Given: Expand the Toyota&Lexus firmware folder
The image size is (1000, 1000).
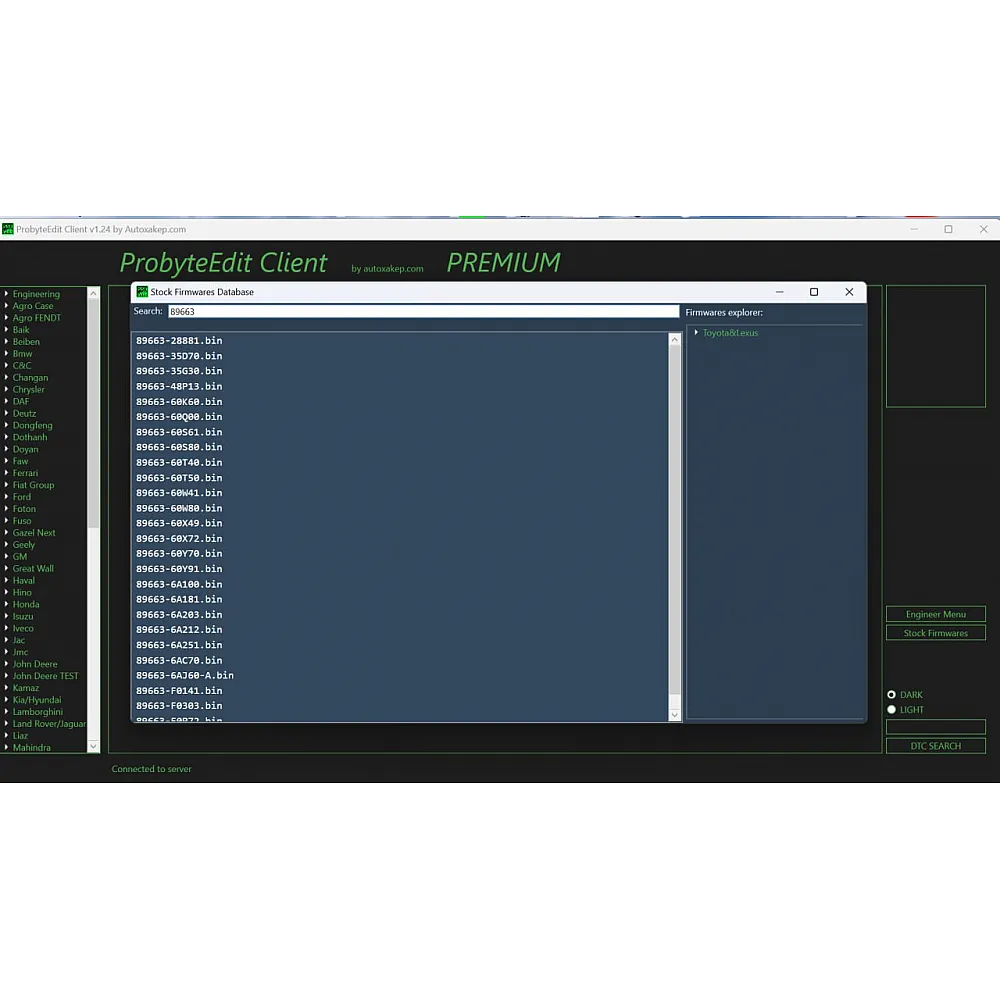Looking at the screenshot, I should [696, 333].
